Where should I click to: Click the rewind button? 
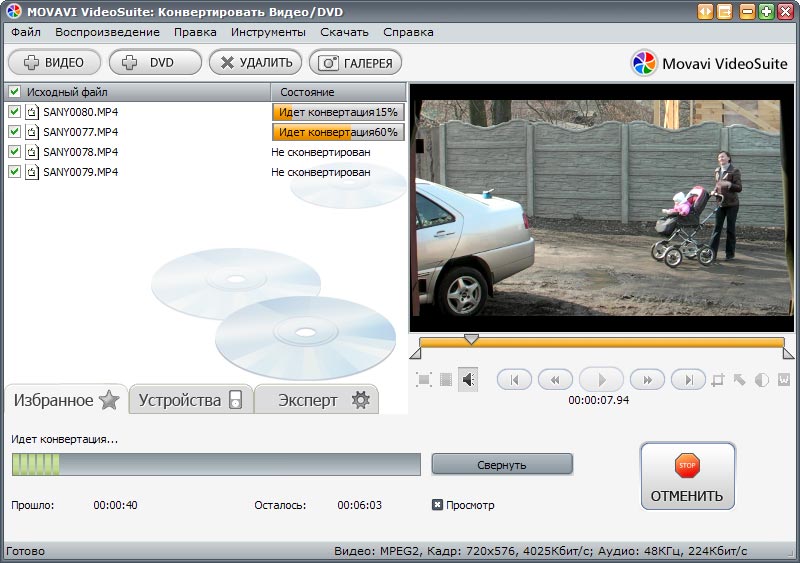555,380
